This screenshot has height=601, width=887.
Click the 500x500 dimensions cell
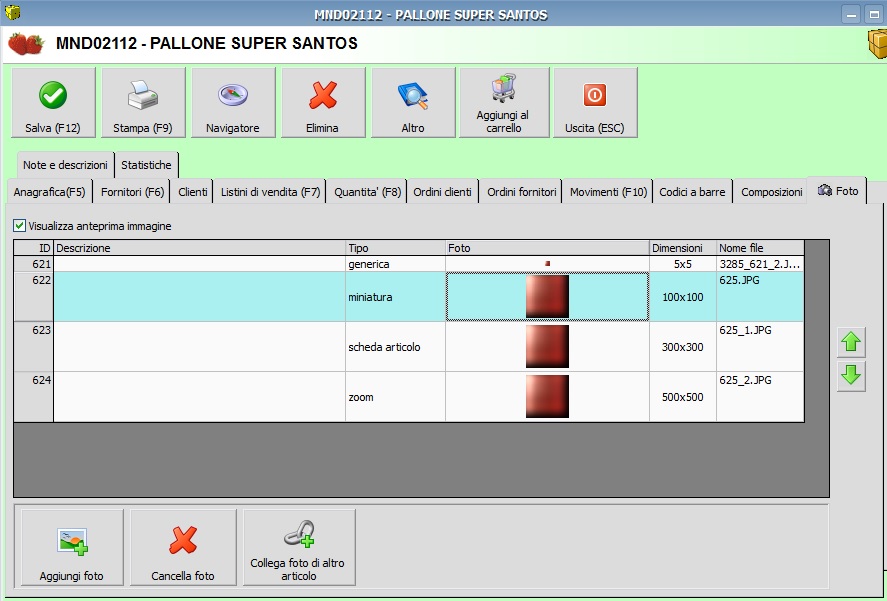pos(683,397)
